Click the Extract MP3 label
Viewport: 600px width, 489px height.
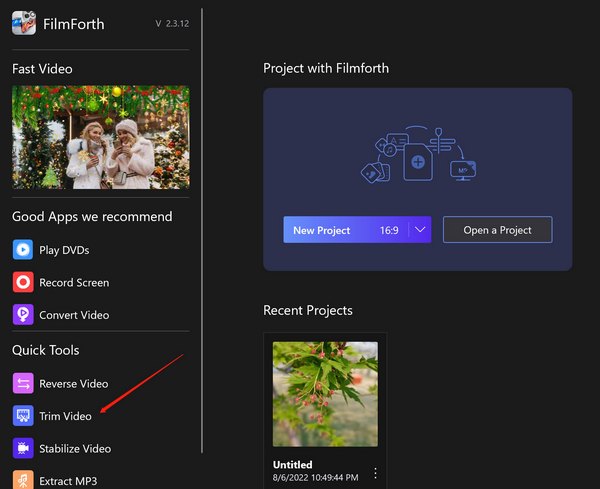[x=68, y=481]
